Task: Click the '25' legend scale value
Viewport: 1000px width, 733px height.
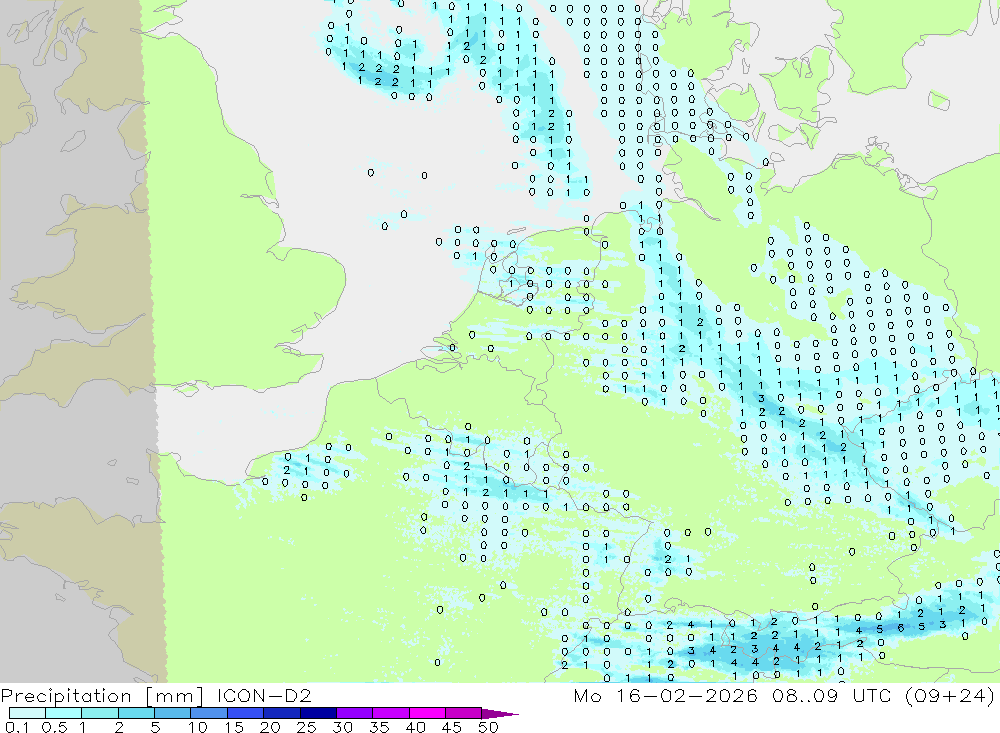Action: (x=307, y=727)
